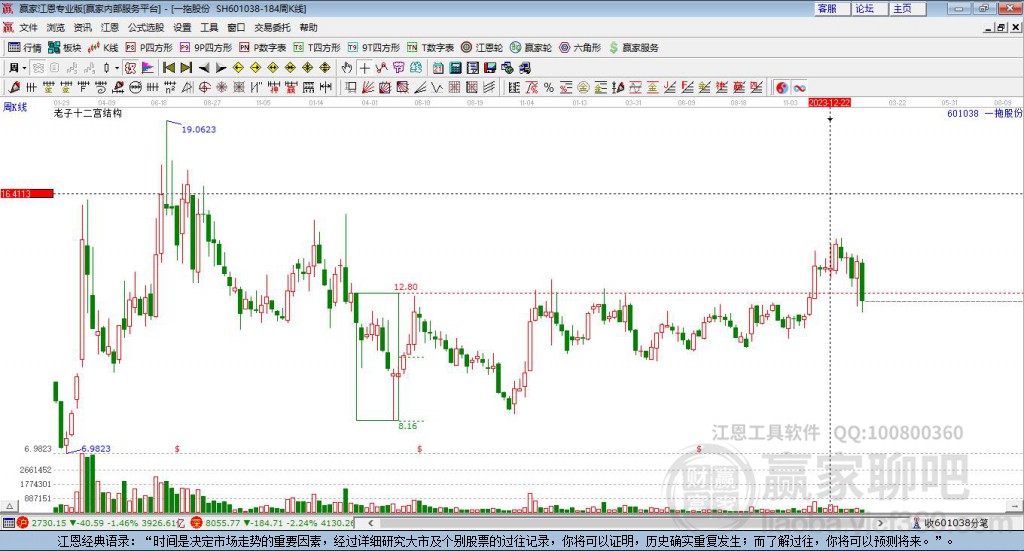Open the calculator icon
The image size is (1024, 551).
(455, 68)
